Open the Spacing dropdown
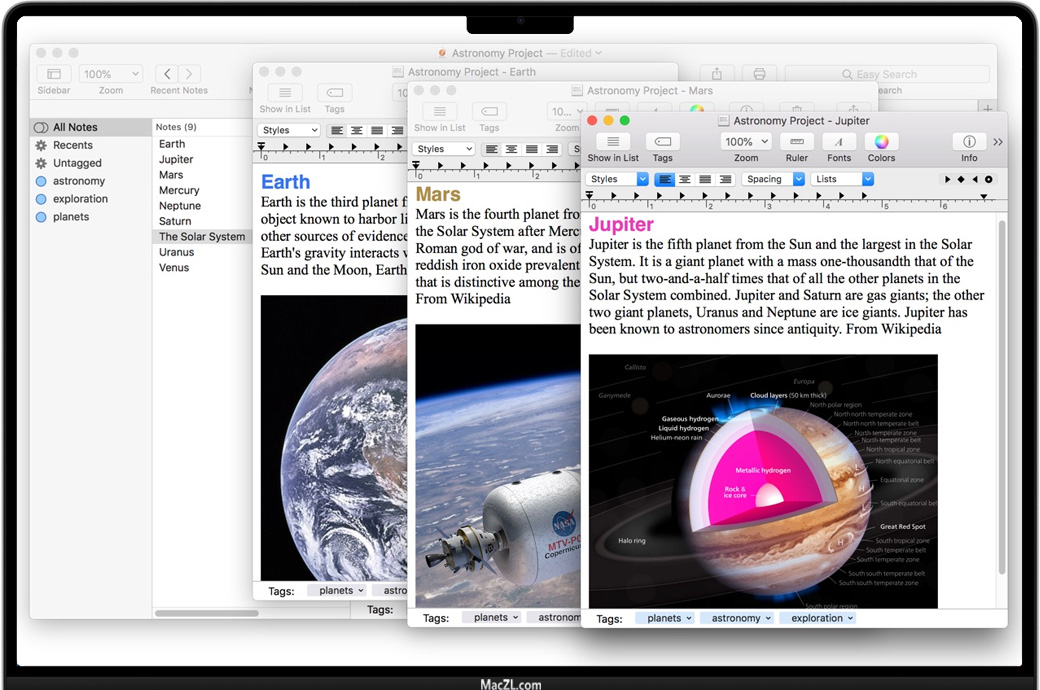Image resolution: width=1040 pixels, height=690 pixels. [773, 180]
